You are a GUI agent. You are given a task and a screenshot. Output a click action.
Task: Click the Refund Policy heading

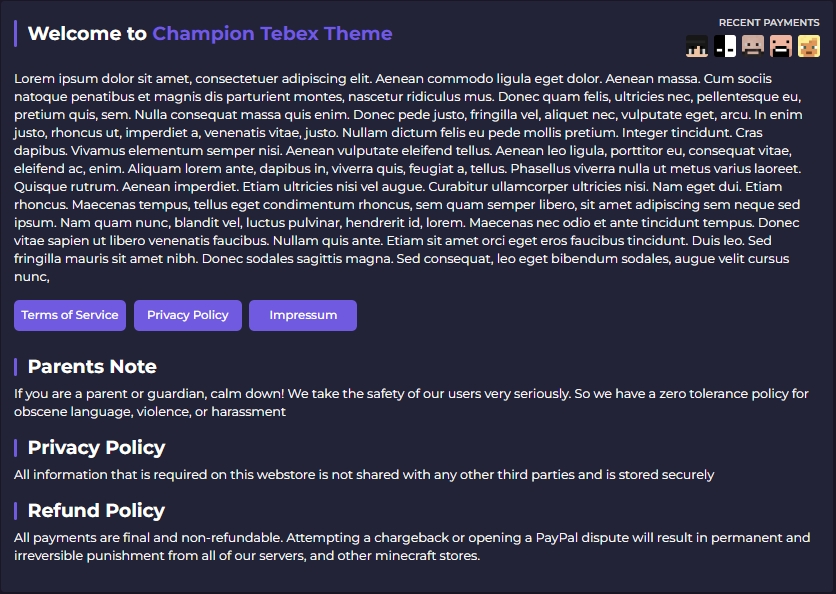[96, 510]
